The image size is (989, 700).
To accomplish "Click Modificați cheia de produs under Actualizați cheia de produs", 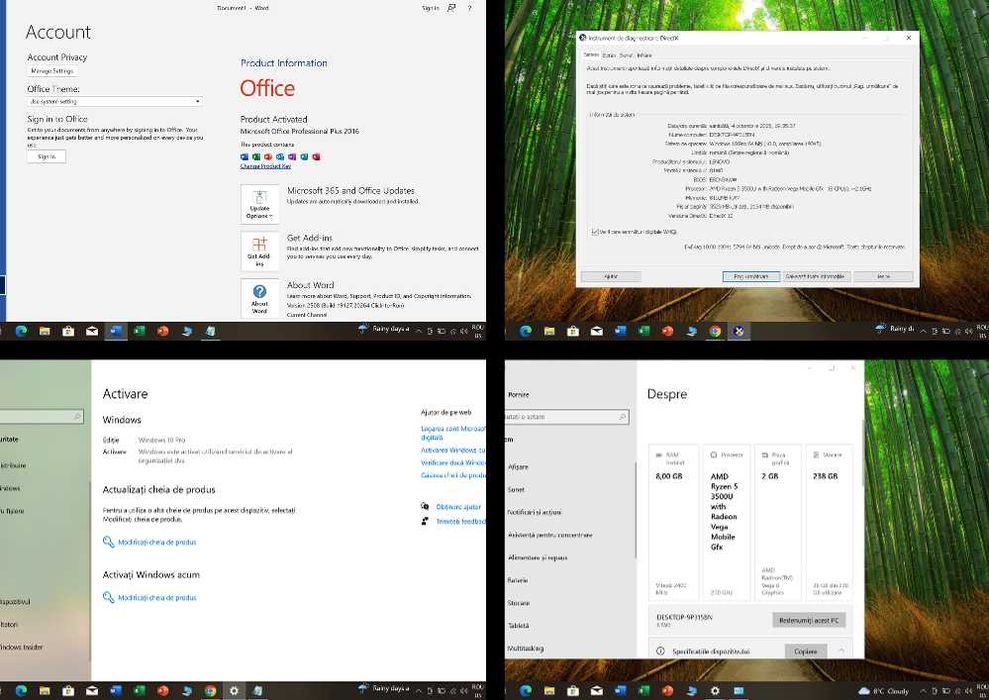I will coord(157,542).
